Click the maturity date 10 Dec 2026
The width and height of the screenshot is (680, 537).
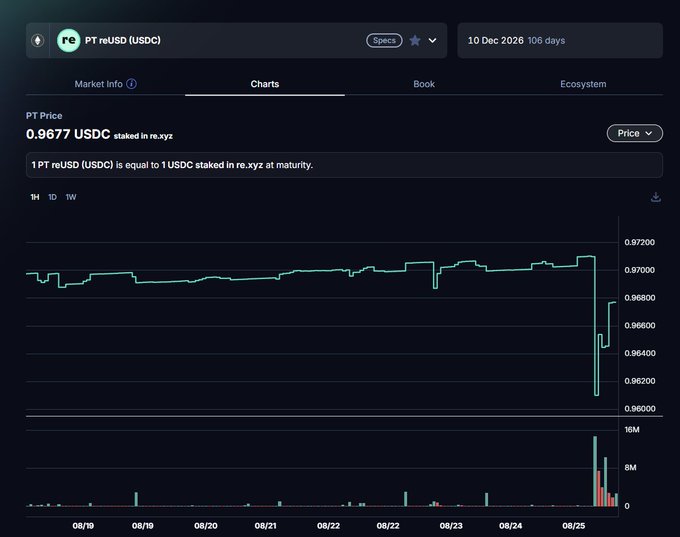[495, 40]
